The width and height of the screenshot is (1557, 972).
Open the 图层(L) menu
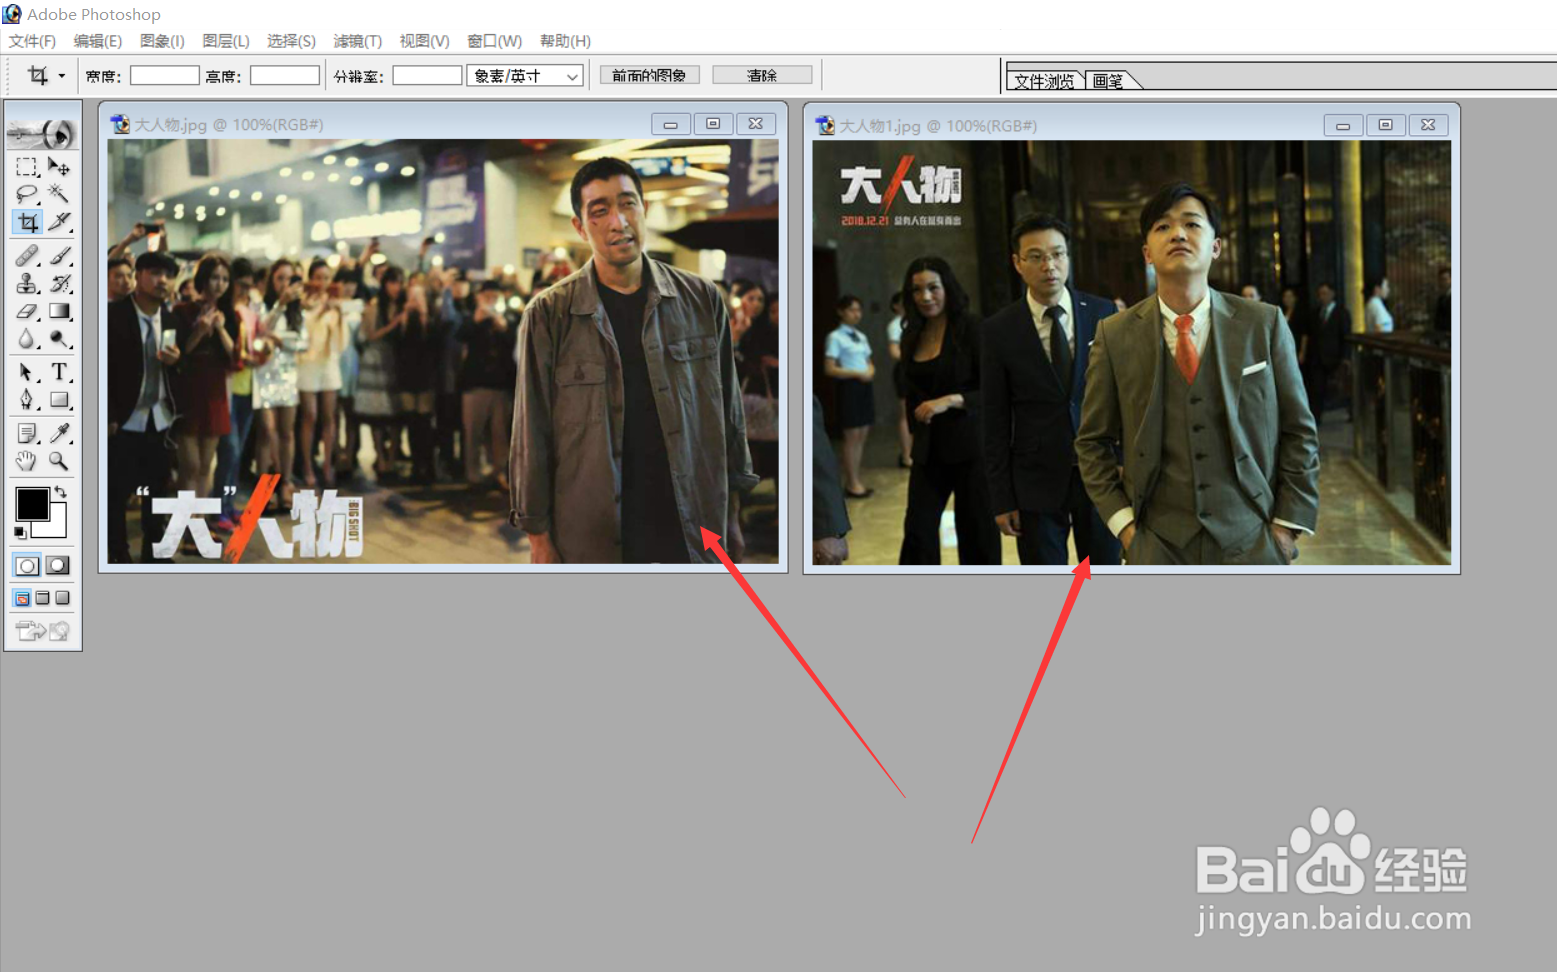pos(226,41)
